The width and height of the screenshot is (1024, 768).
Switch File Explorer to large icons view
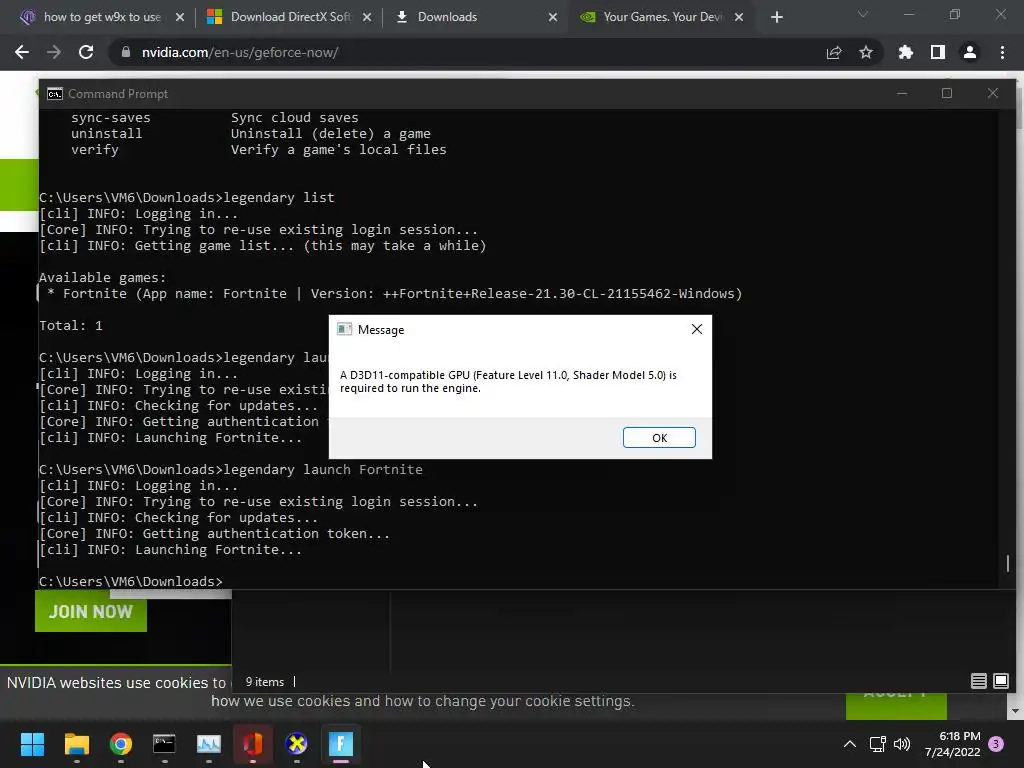[x=1000, y=681]
